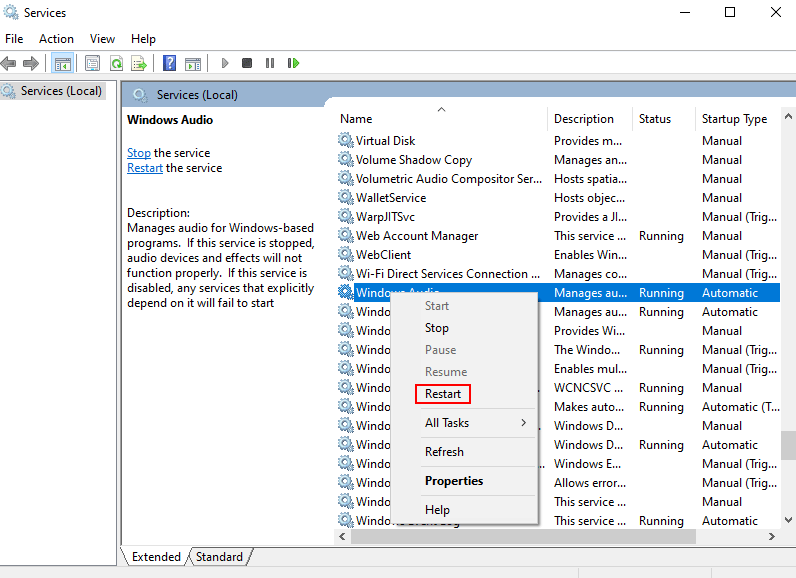The image size is (796, 578).
Task: Toggle the Show/Hide Action Pane icon
Action: click(193, 63)
